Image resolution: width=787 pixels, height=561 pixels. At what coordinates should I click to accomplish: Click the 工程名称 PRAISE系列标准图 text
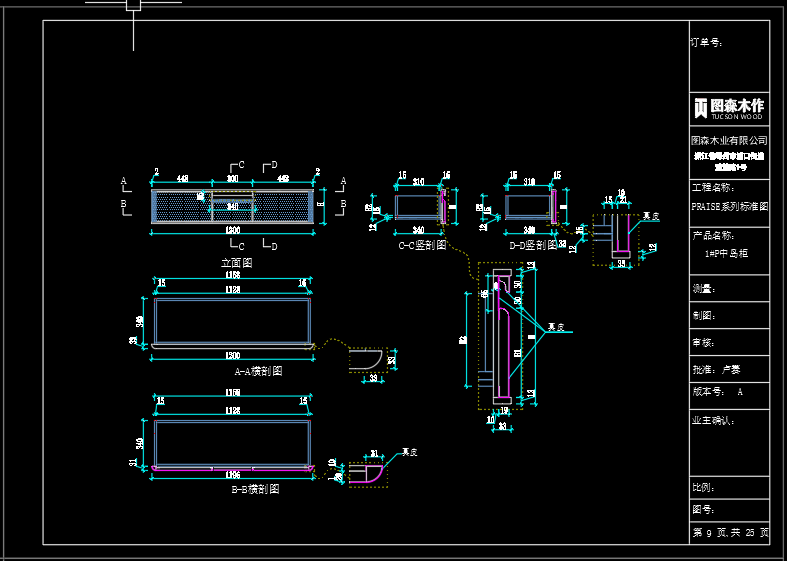(x=729, y=205)
